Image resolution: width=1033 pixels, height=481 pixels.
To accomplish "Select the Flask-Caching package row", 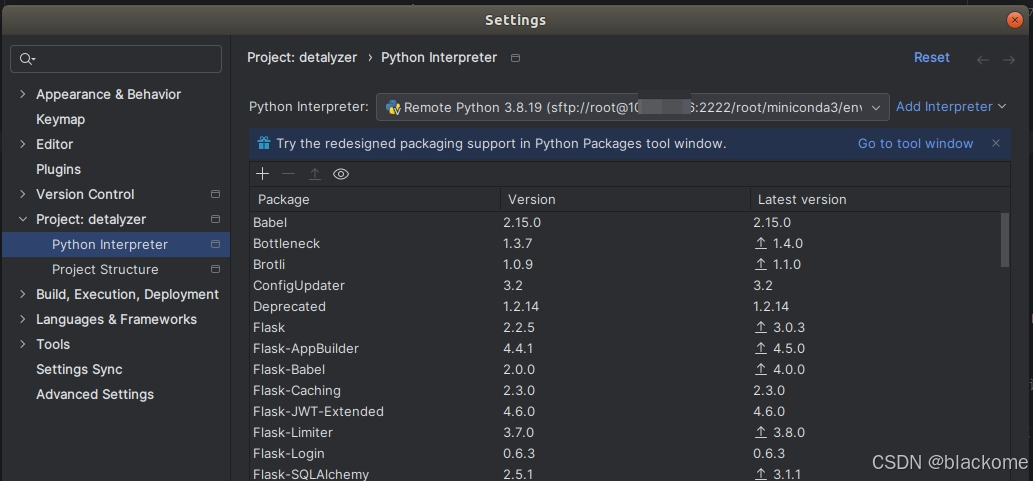I will [x=625, y=391].
